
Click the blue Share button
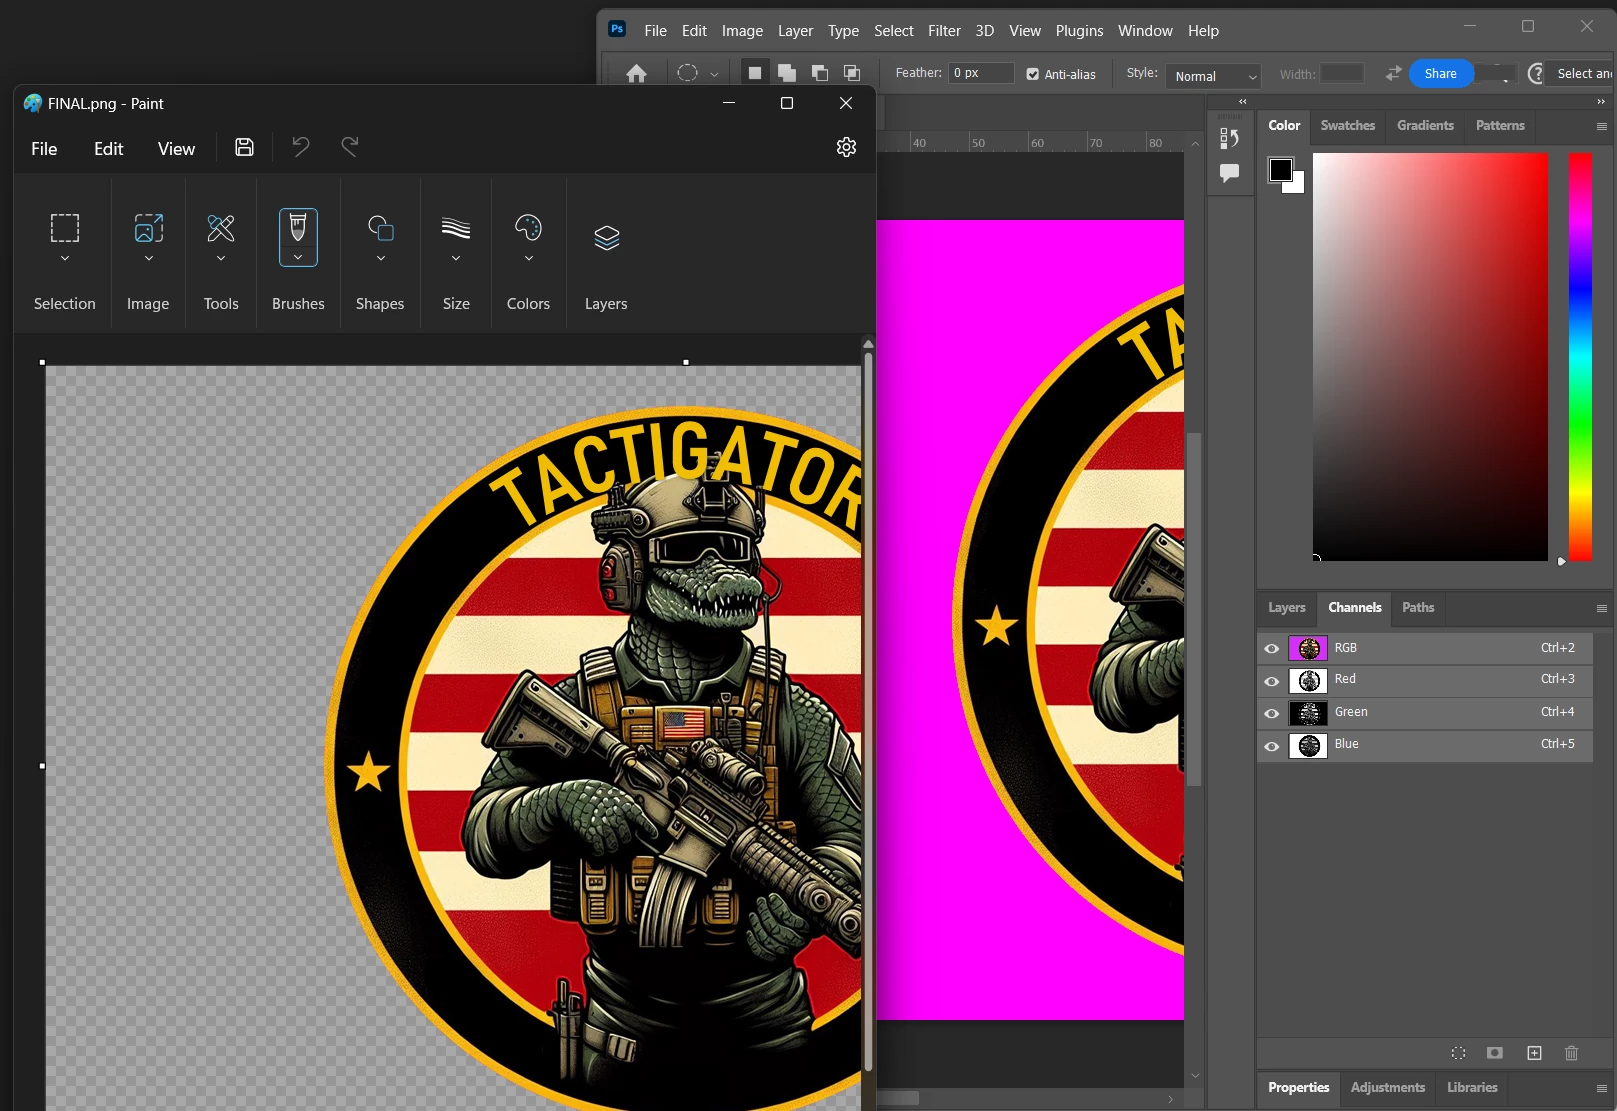[x=1440, y=73]
